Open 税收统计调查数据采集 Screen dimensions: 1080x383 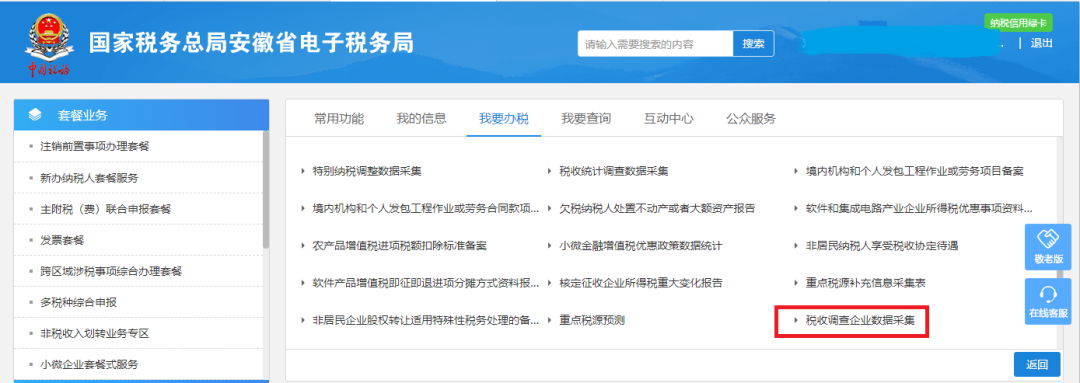click(614, 171)
